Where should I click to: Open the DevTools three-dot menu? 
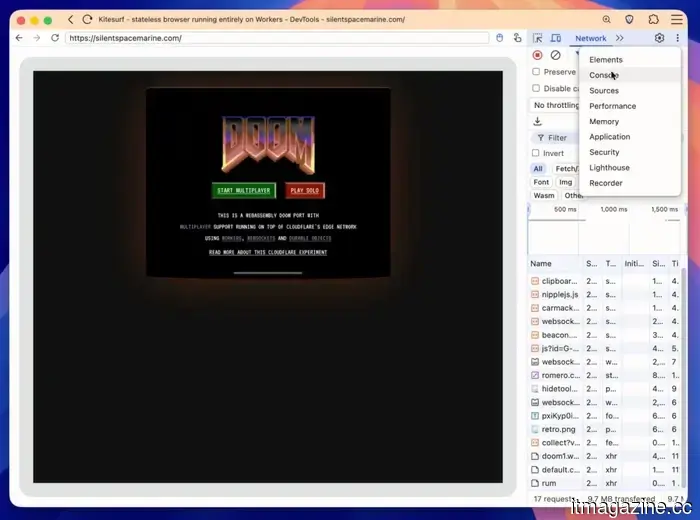pyautogui.click(x=678, y=38)
